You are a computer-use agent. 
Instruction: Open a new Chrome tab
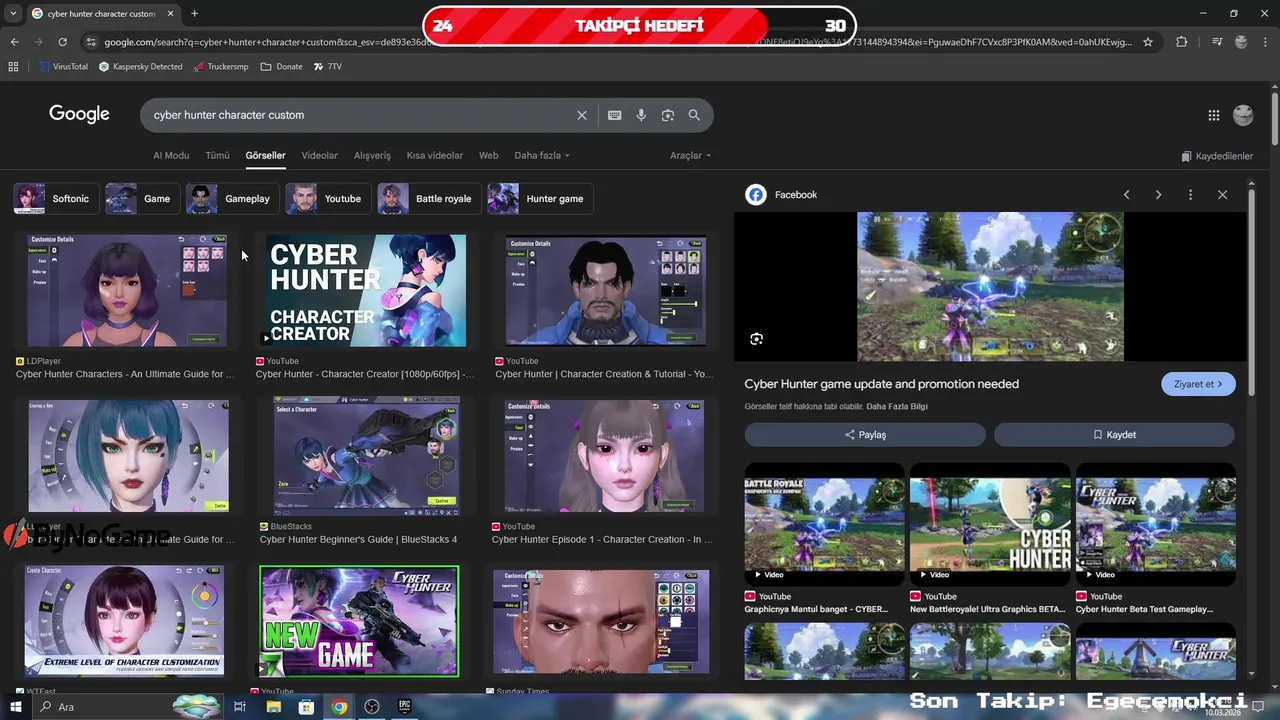coord(194,14)
